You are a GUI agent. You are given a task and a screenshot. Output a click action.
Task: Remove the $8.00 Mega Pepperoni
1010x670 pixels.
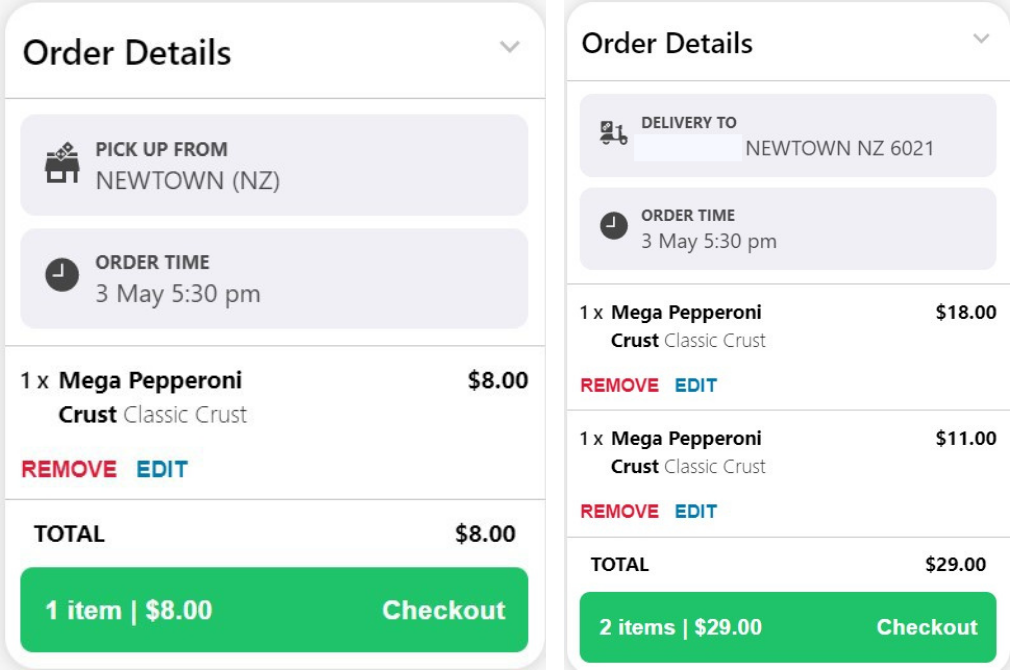click(x=69, y=469)
